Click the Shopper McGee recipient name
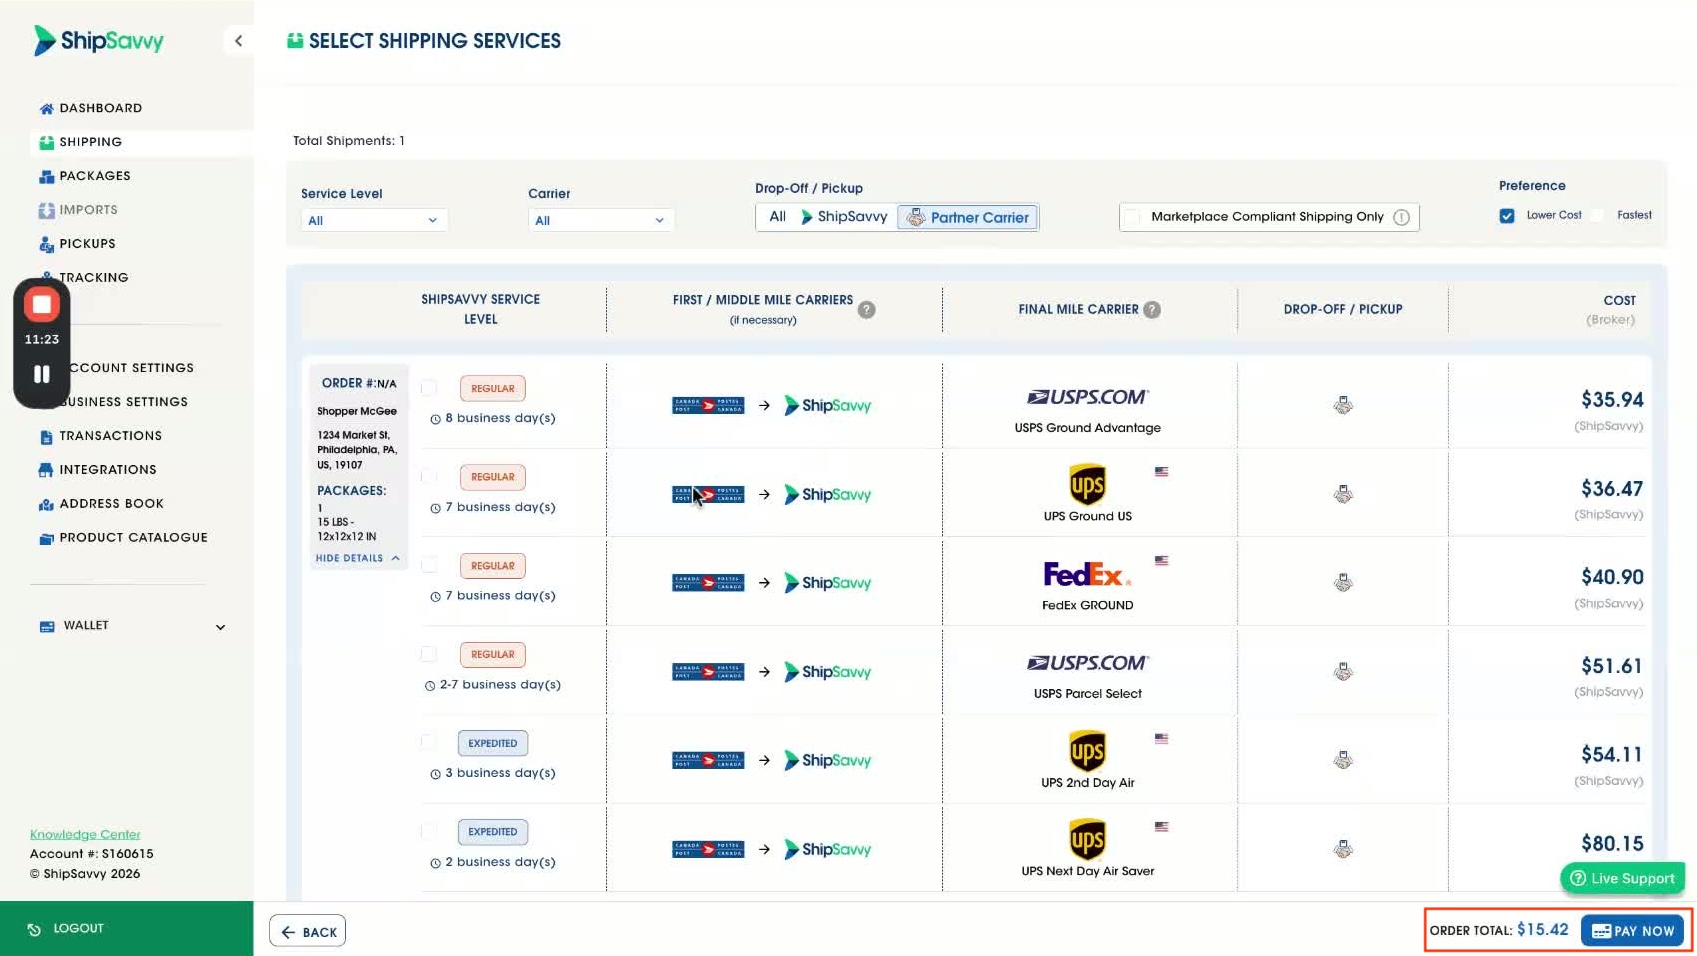 point(357,411)
